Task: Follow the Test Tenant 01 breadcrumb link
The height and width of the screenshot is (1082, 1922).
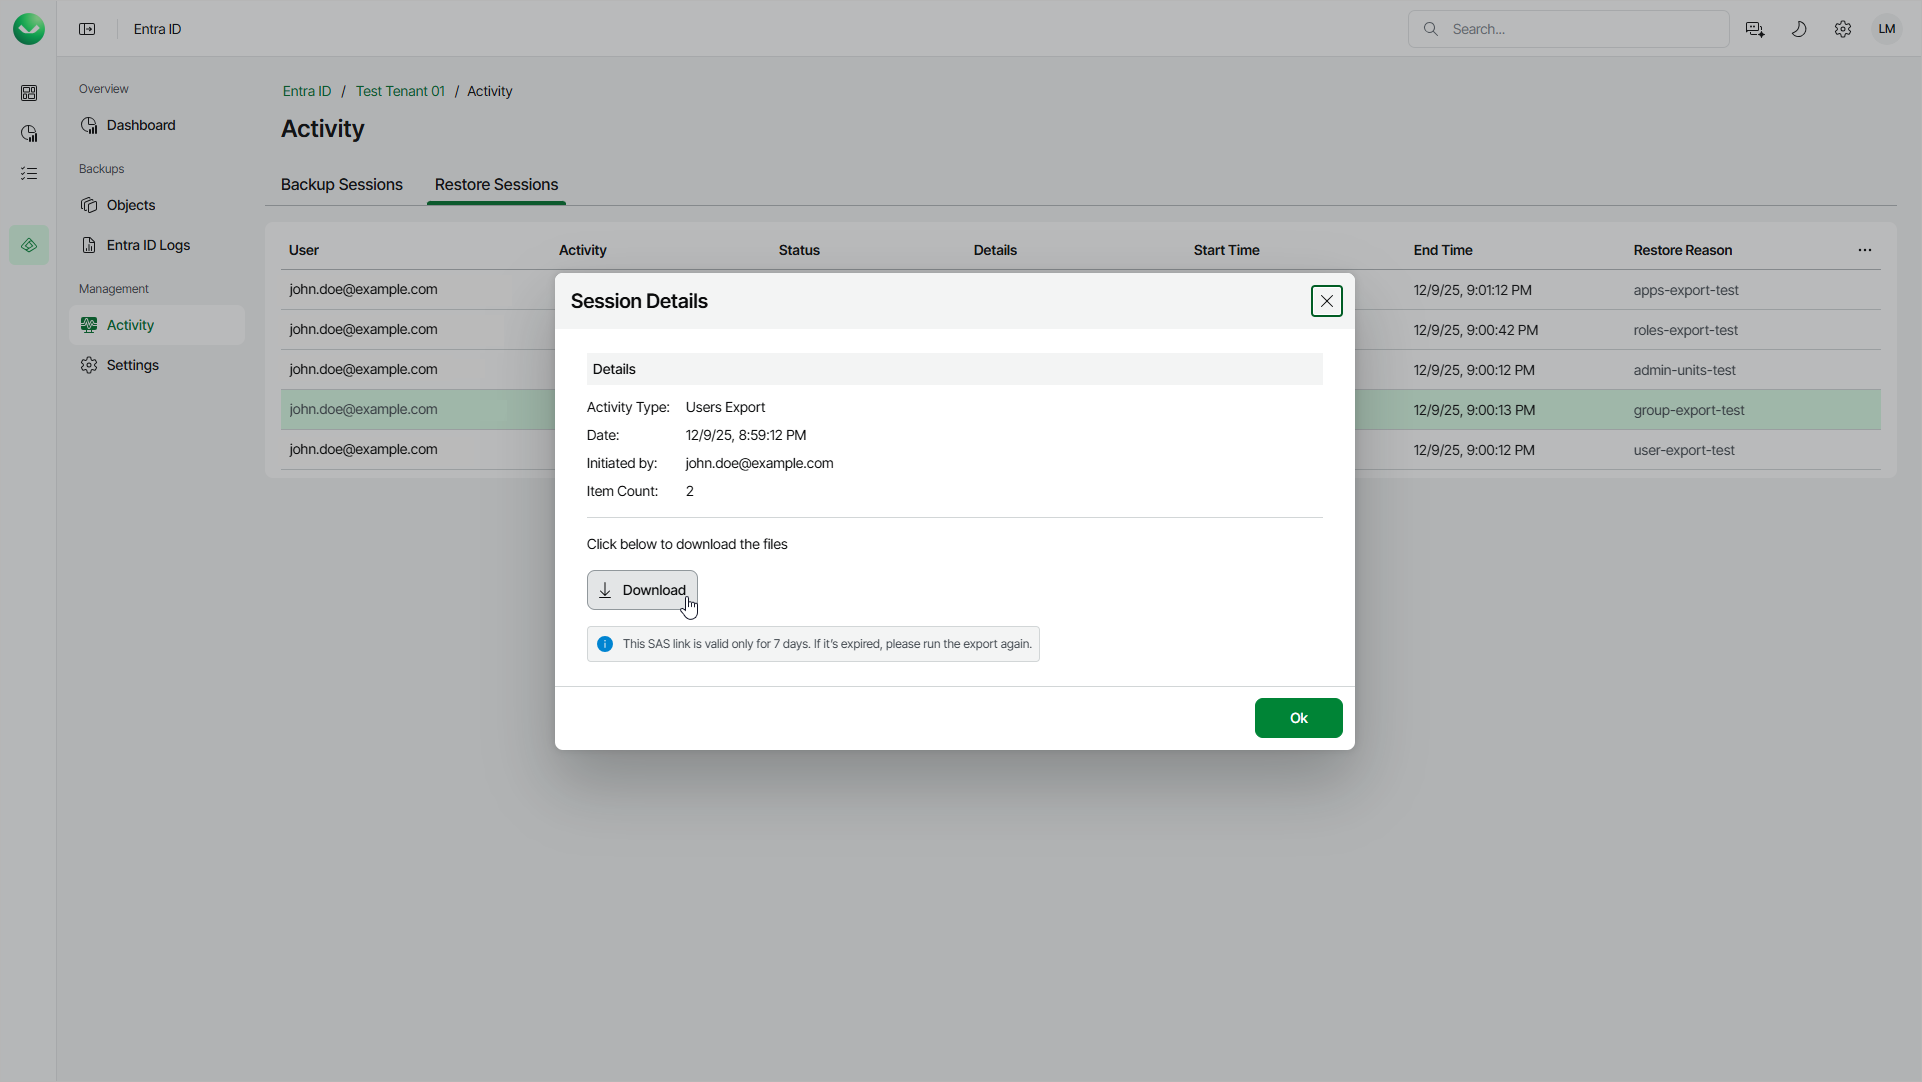Action: click(400, 91)
